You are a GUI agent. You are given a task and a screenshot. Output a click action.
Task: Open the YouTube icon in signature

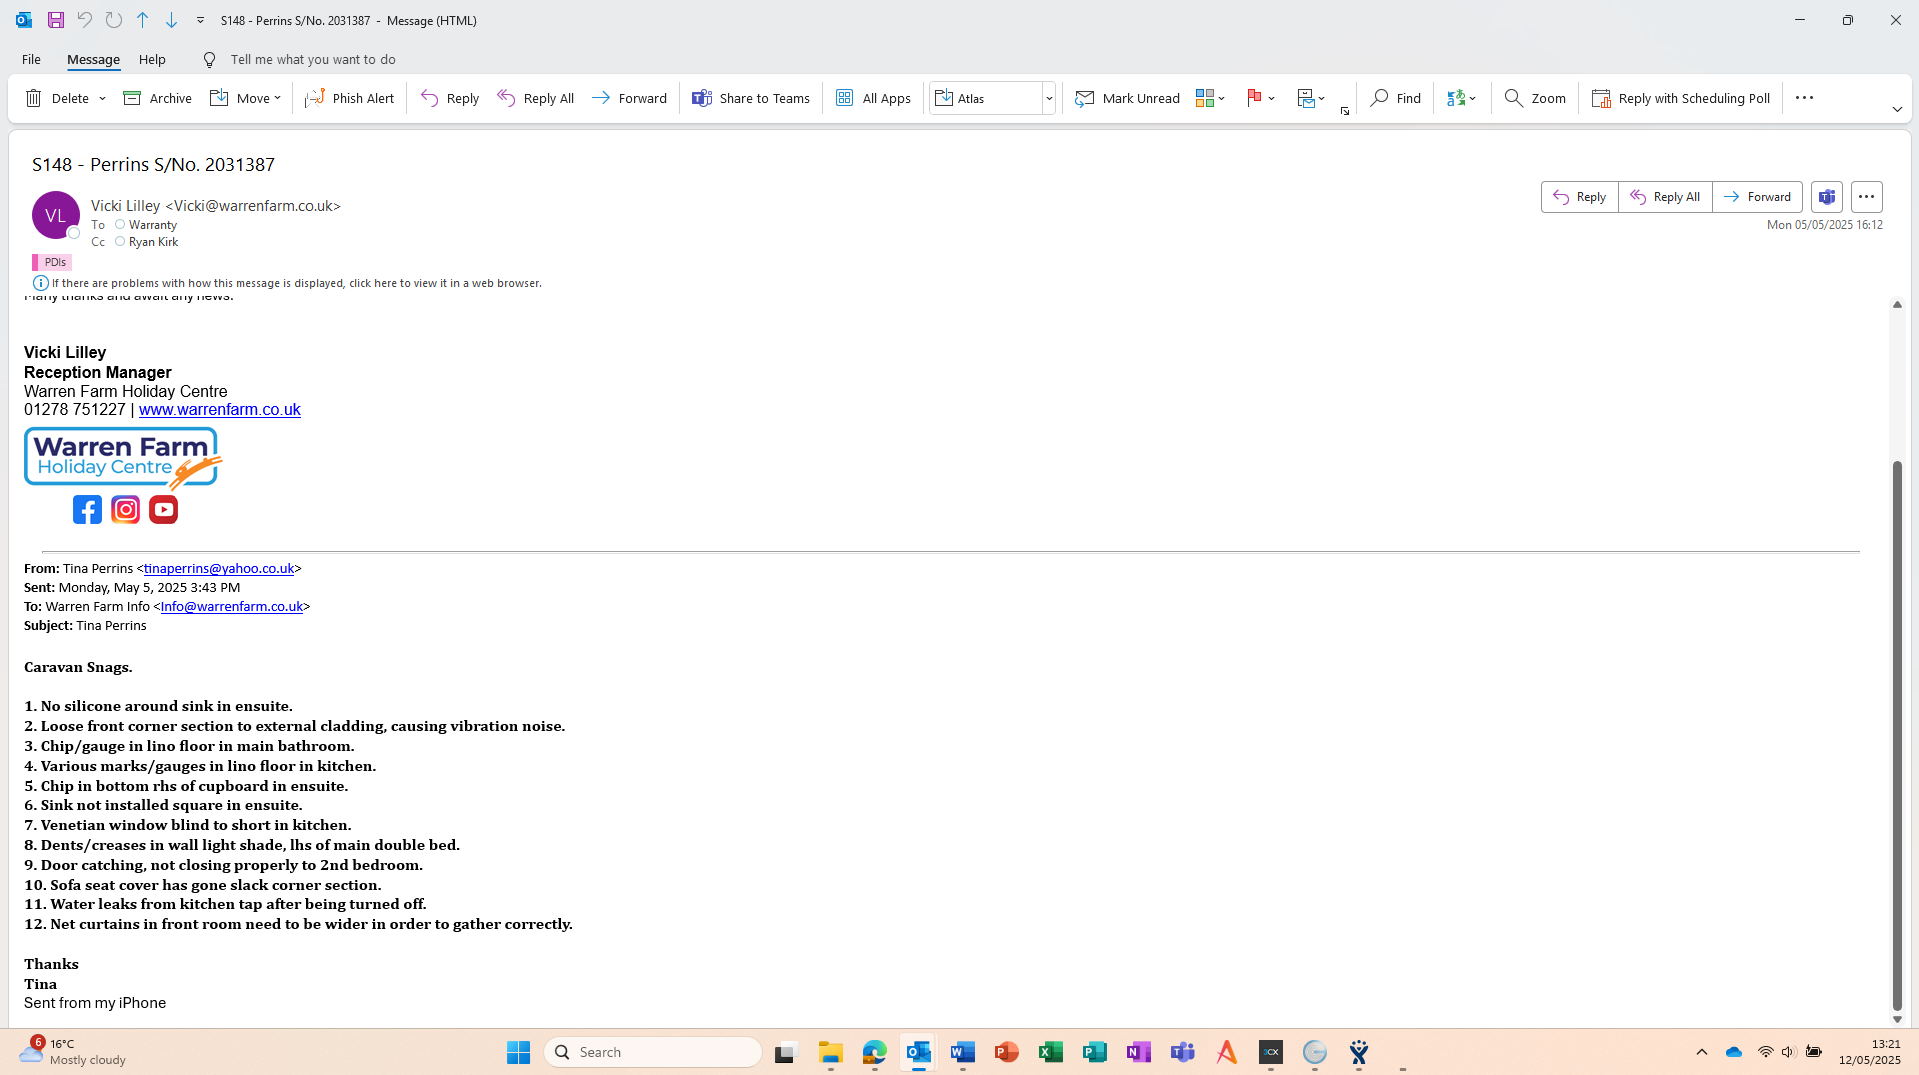pyautogui.click(x=163, y=510)
